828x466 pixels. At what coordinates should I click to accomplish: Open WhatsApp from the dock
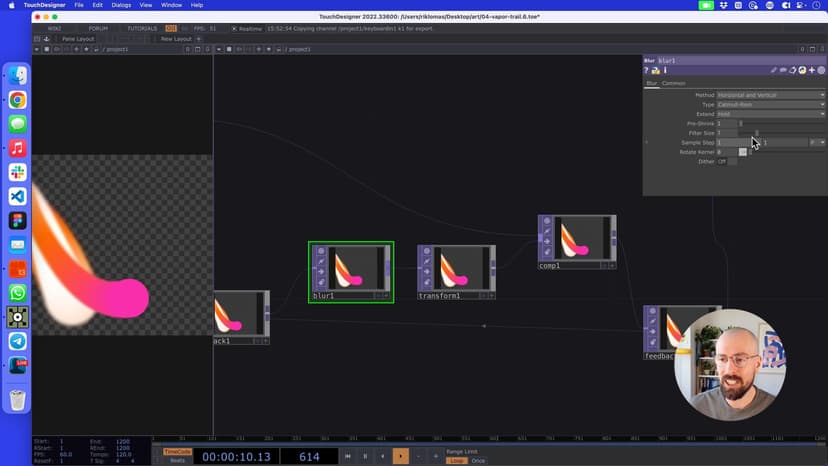pyautogui.click(x=17, y=293)
